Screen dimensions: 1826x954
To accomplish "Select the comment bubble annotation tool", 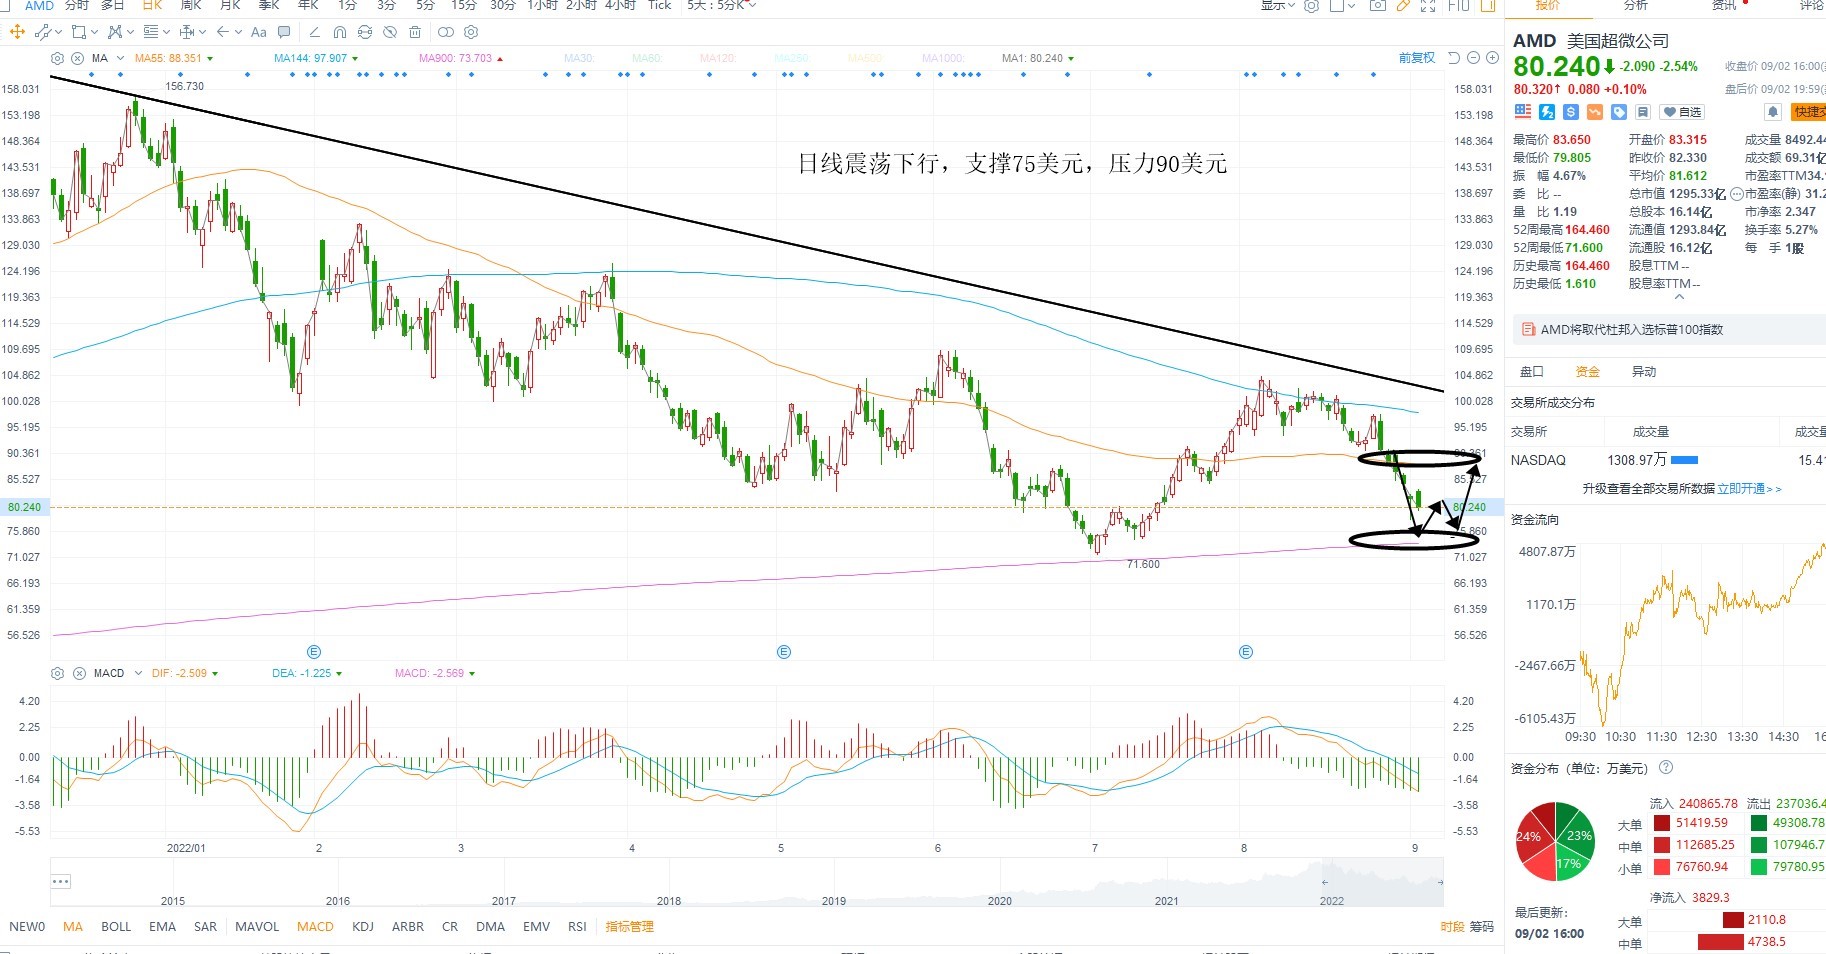I will tap(284, 32).
